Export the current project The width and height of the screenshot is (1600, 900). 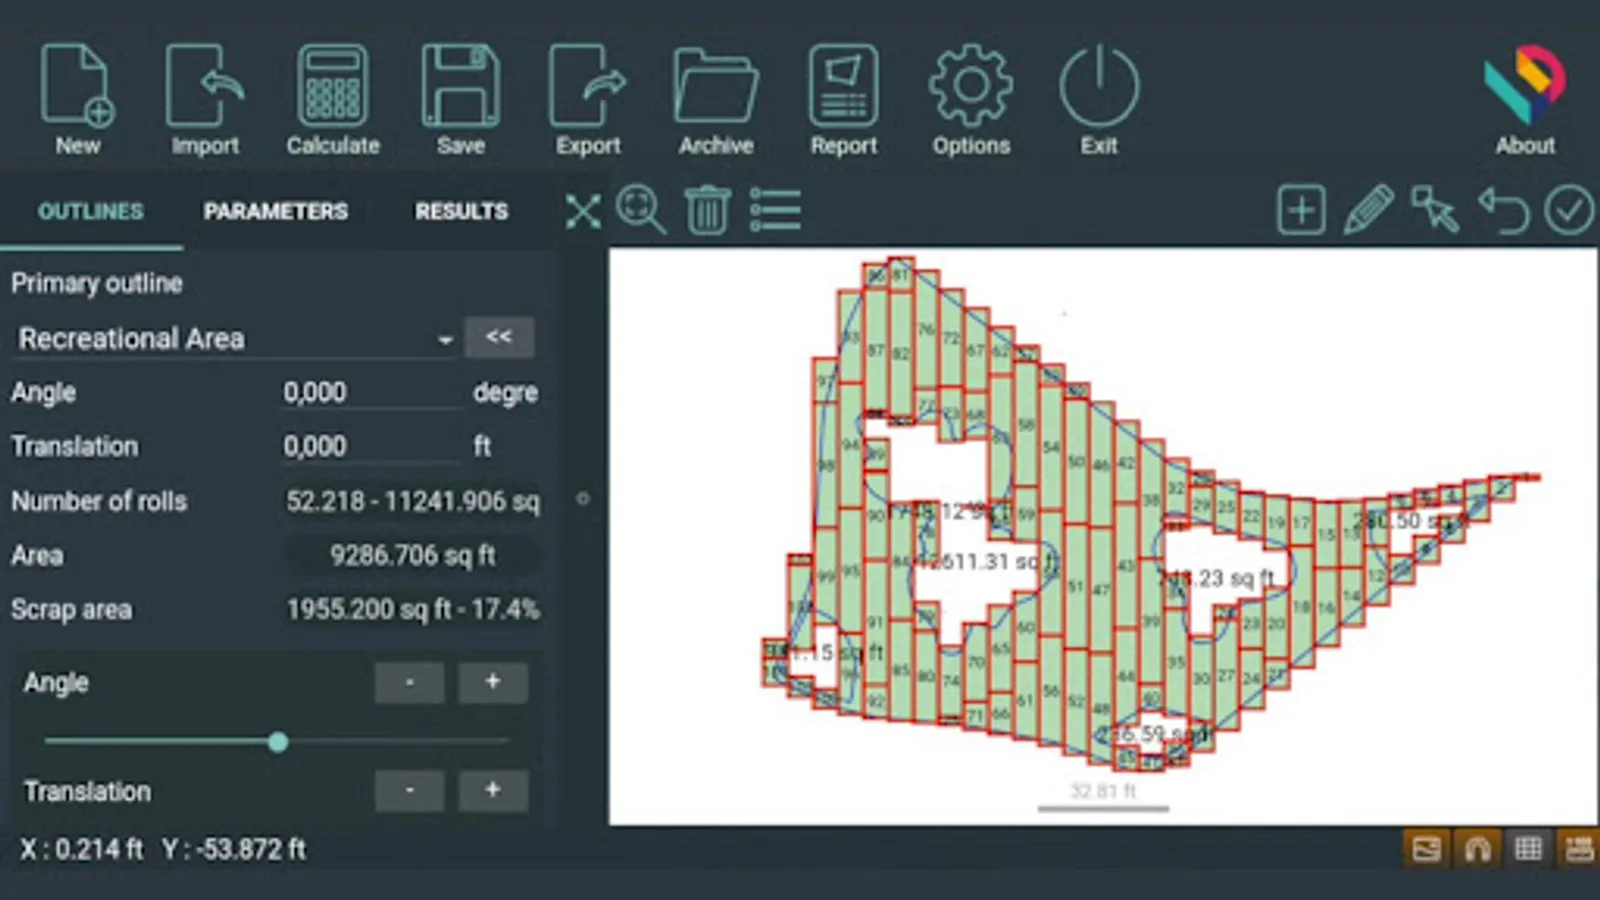588,95
